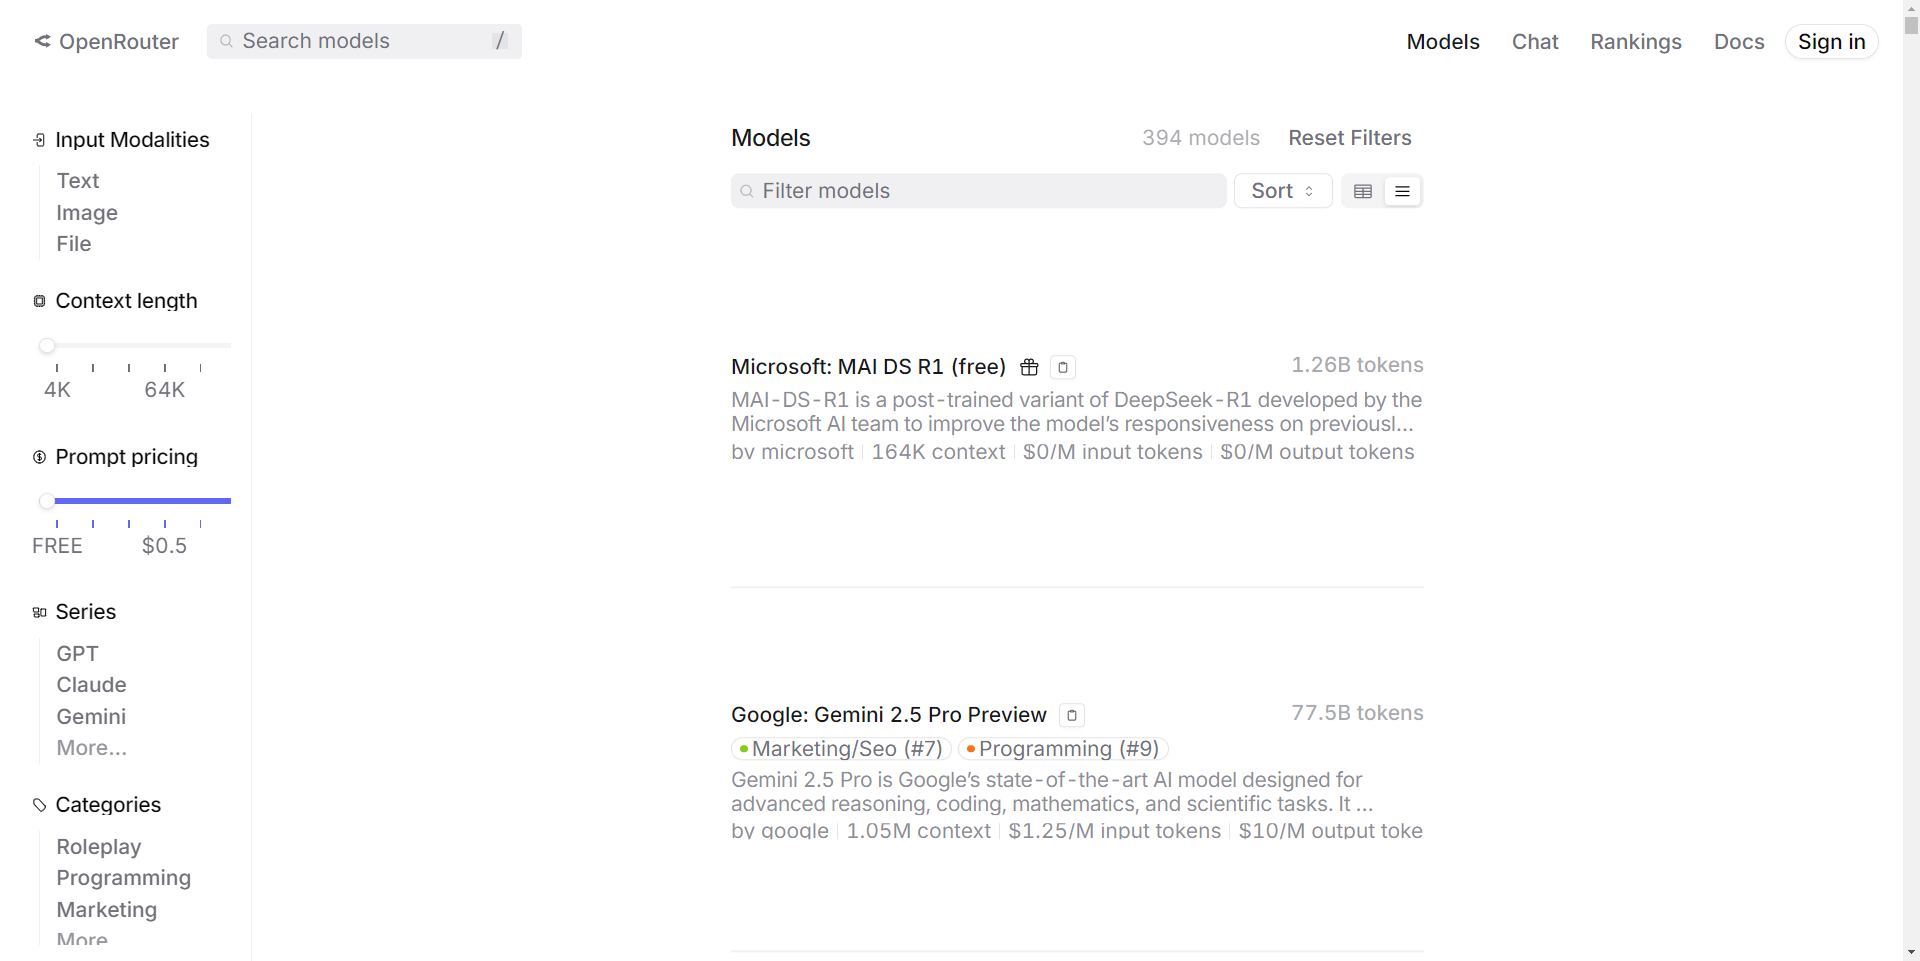Click the Programming (#9) tag
Viewport: 1920px width, 961px height.
[x=1063, y=749]
